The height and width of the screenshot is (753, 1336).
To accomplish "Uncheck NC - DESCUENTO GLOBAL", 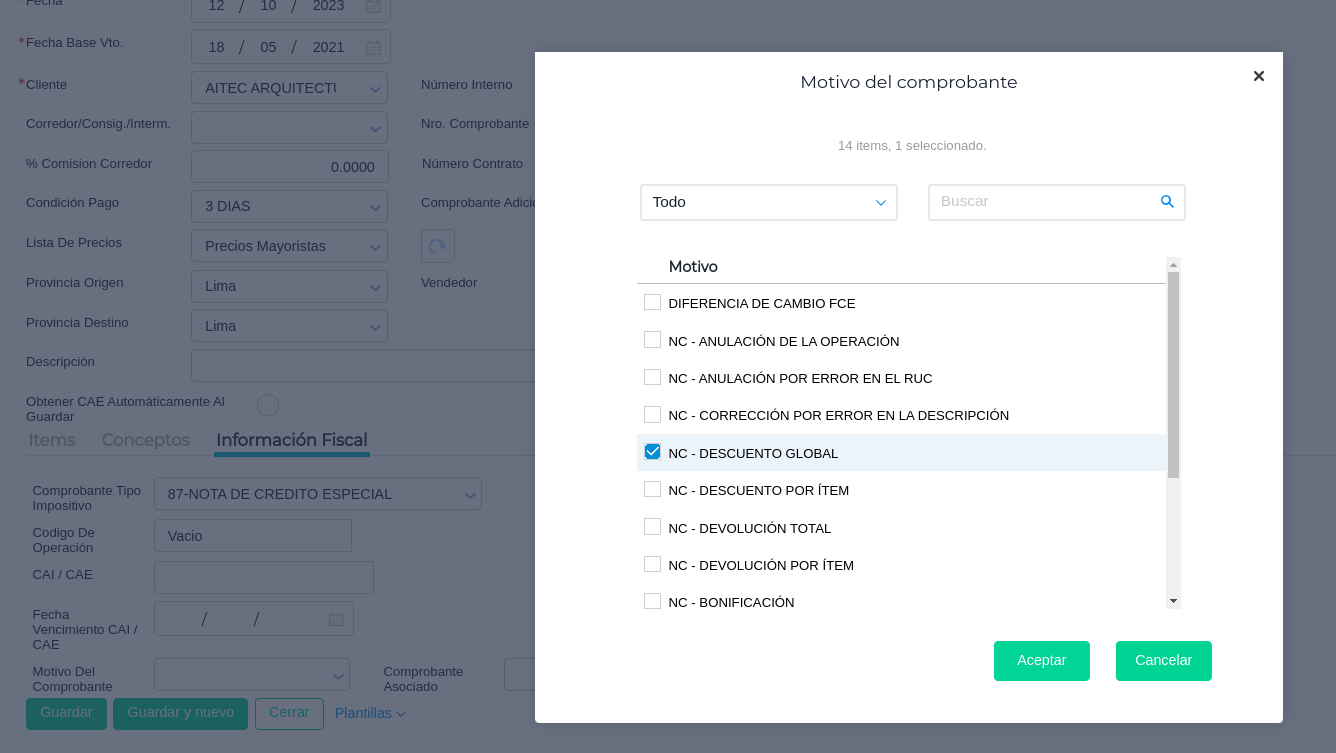I will point(653,452).
